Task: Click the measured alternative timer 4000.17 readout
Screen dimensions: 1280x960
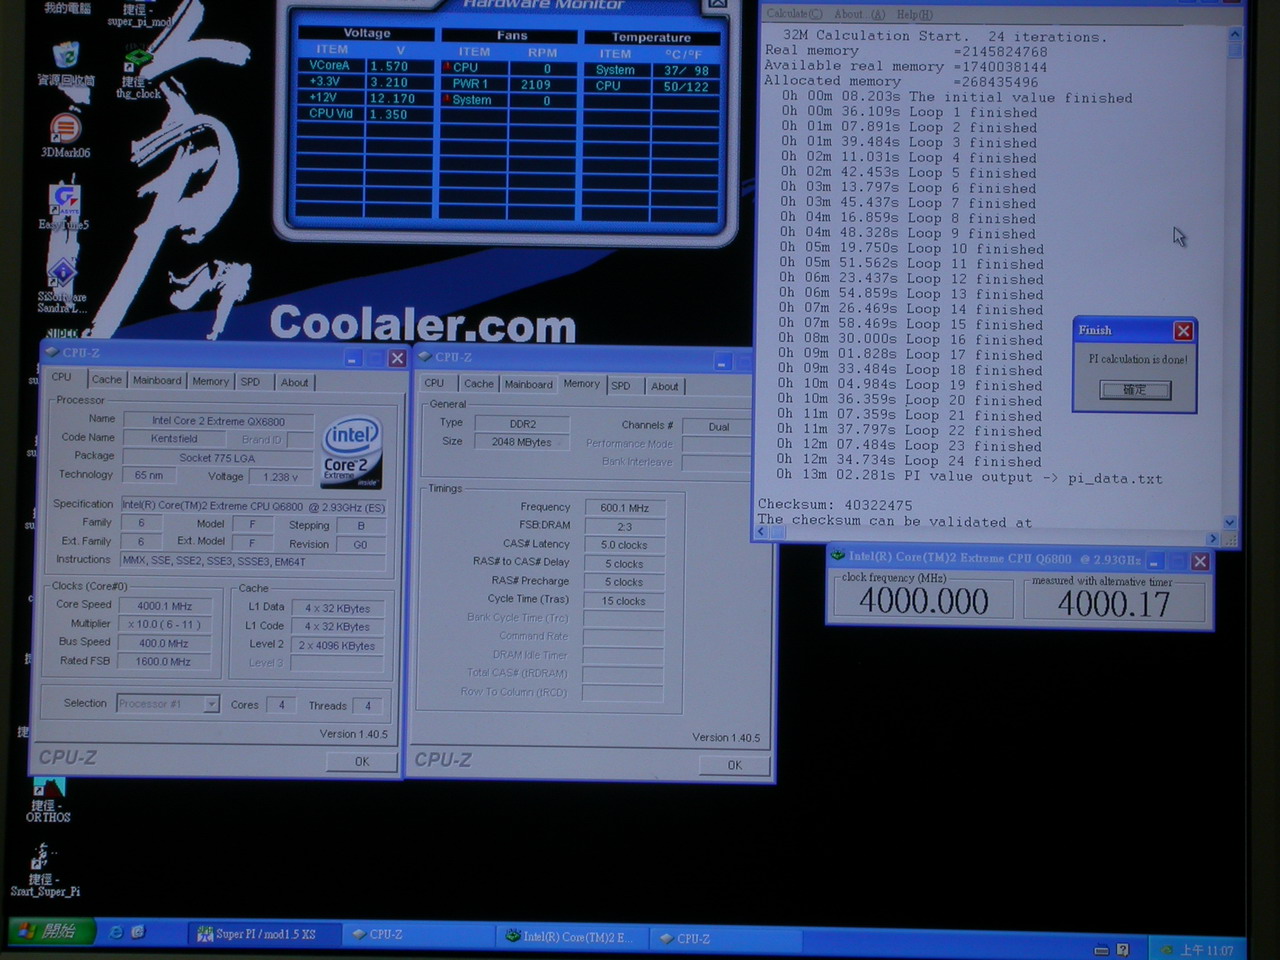Action: coord(1115,603)
